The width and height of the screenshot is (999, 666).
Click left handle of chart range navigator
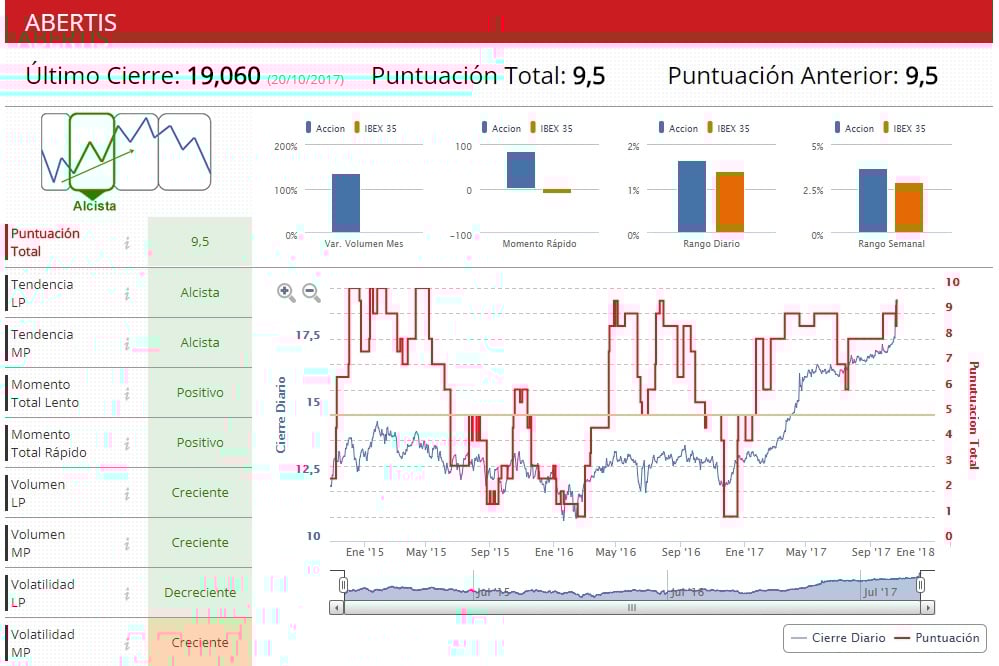point(343,584)
